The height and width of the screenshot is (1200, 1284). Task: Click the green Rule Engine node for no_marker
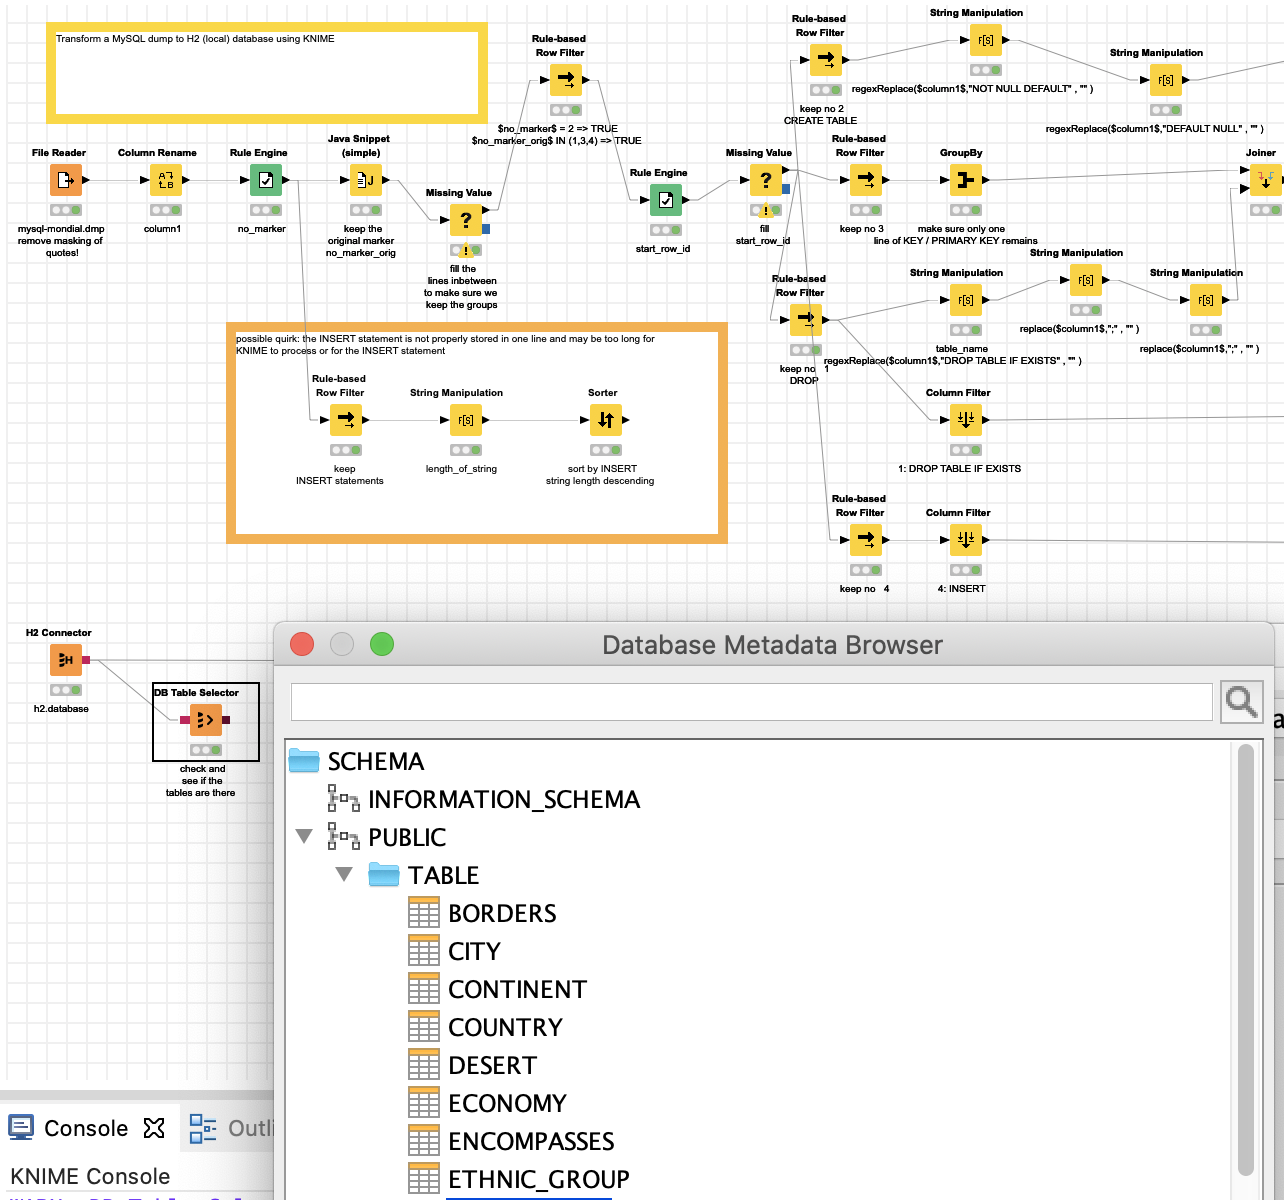click(x=265, y=180)
